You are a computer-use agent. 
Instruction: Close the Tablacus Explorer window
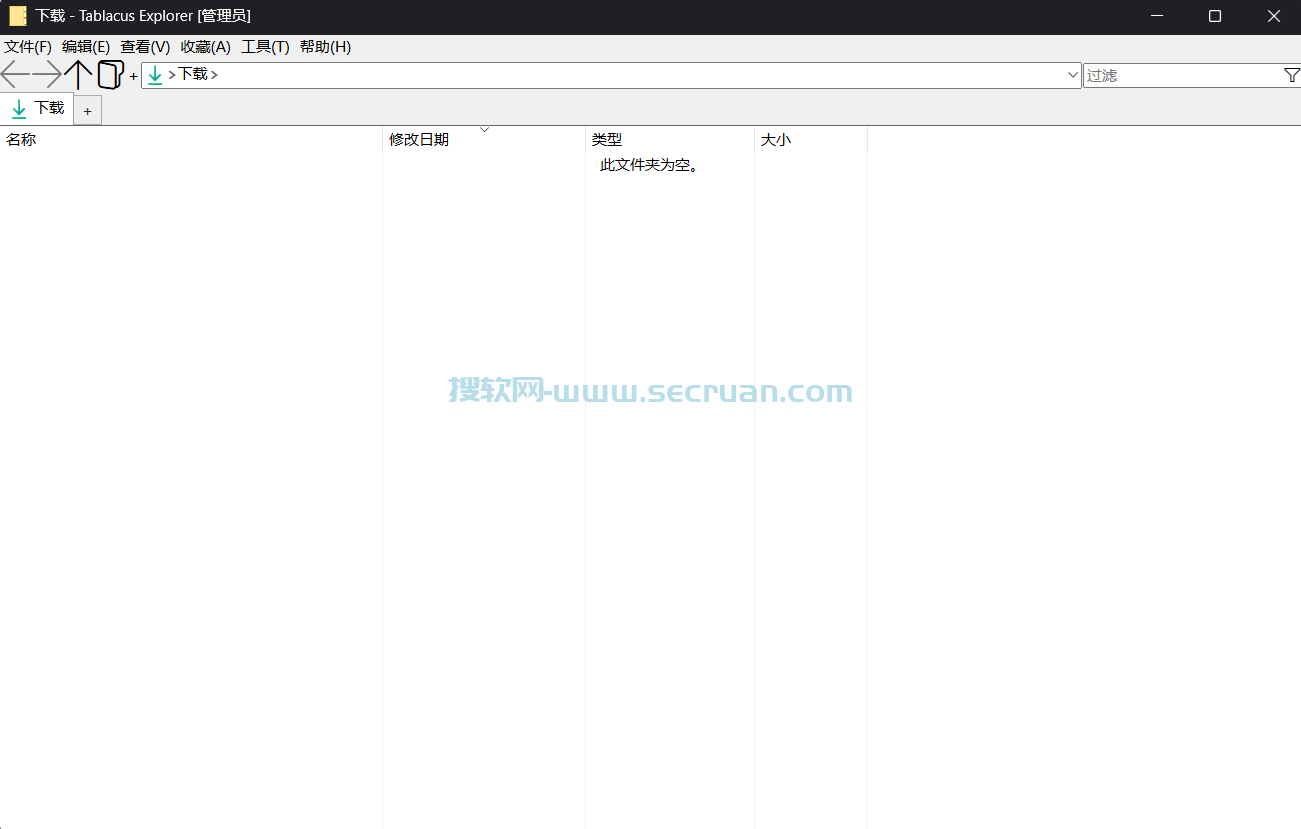point(1273,16)
